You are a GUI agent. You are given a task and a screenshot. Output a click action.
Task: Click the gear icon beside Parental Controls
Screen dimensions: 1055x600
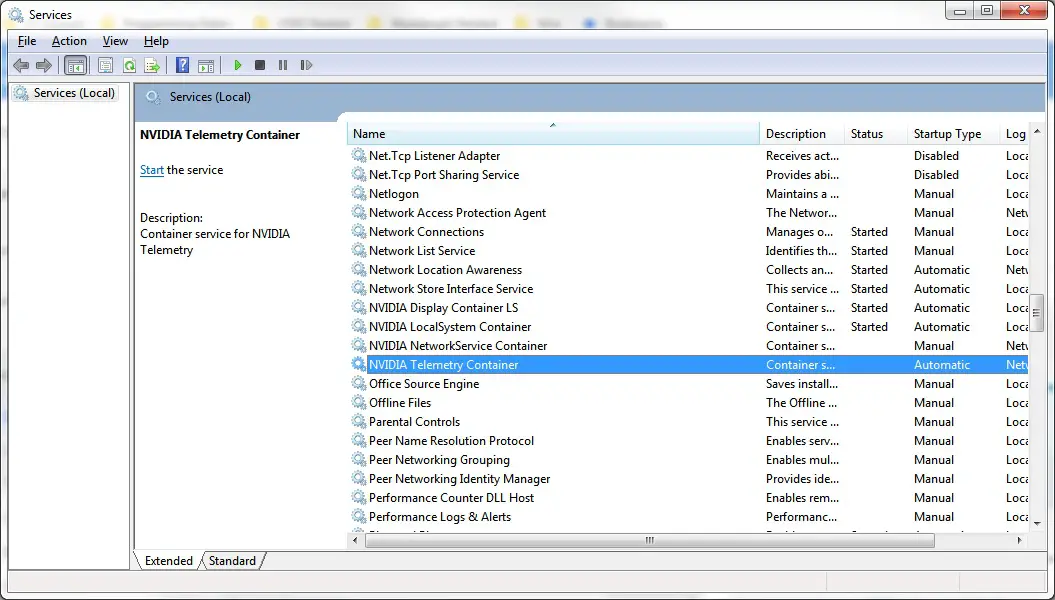(x=359, y=422)
